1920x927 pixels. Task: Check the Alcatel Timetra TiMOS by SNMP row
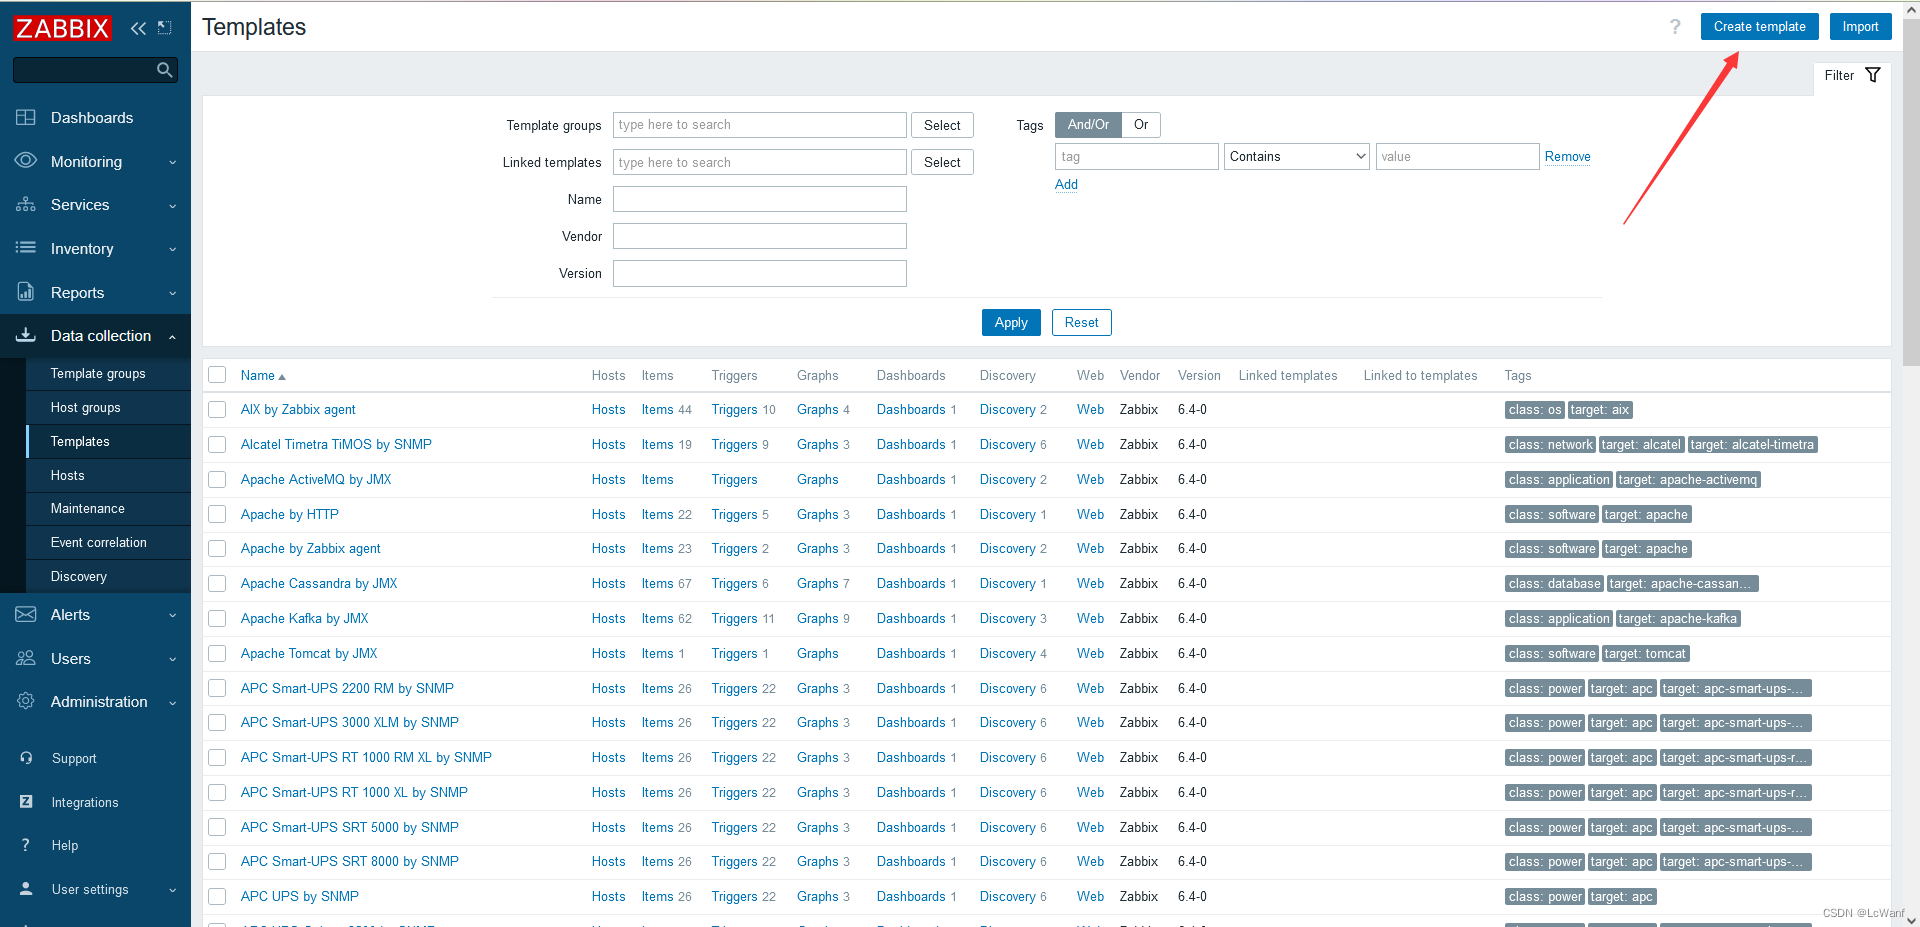click(x=217, y=444)
